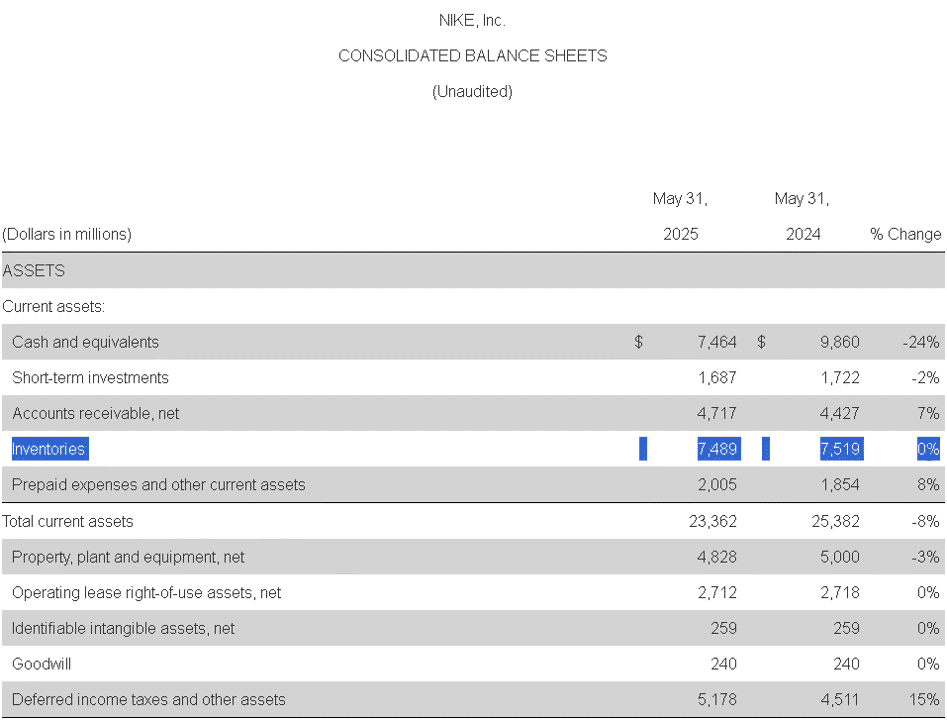Click the value 4,511

(840, 699)
